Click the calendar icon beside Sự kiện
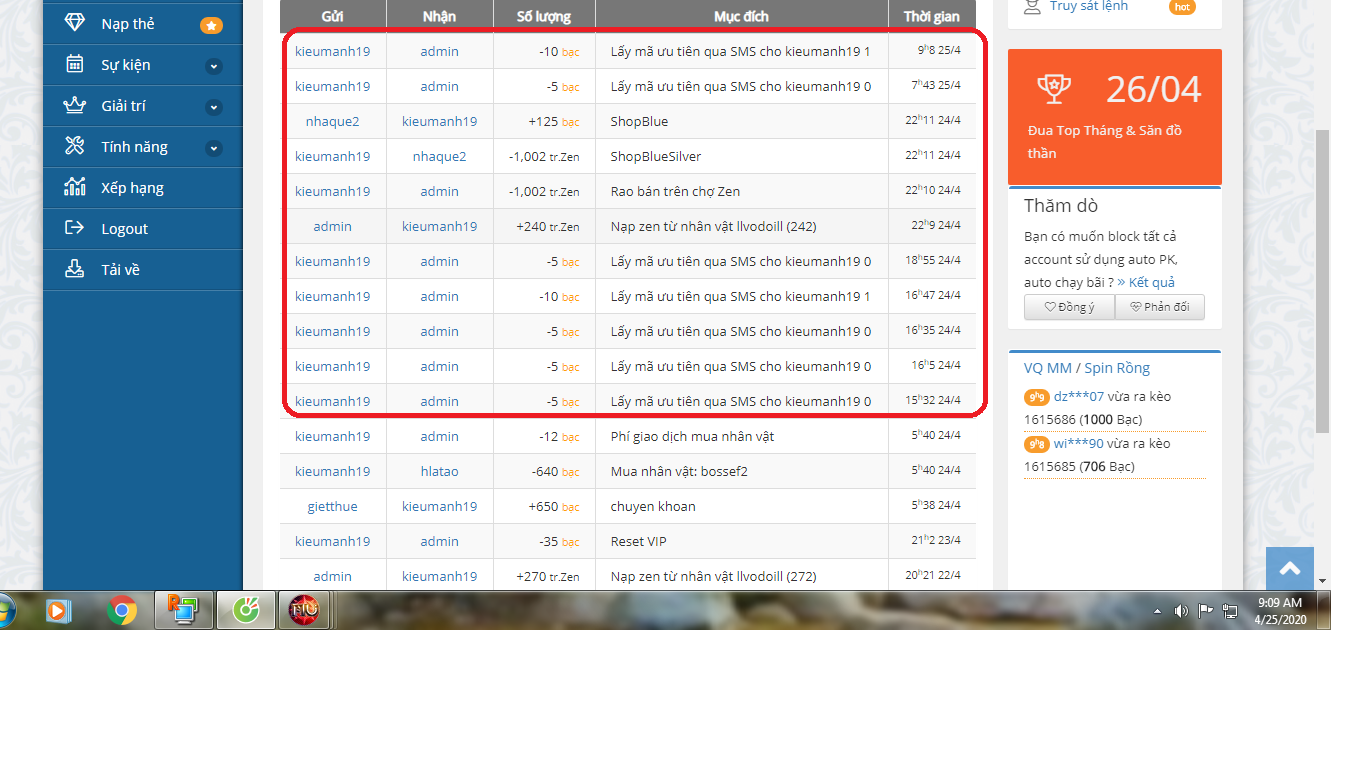The image size is (1360, 768). pyautogui.click(x=75, y=64)
